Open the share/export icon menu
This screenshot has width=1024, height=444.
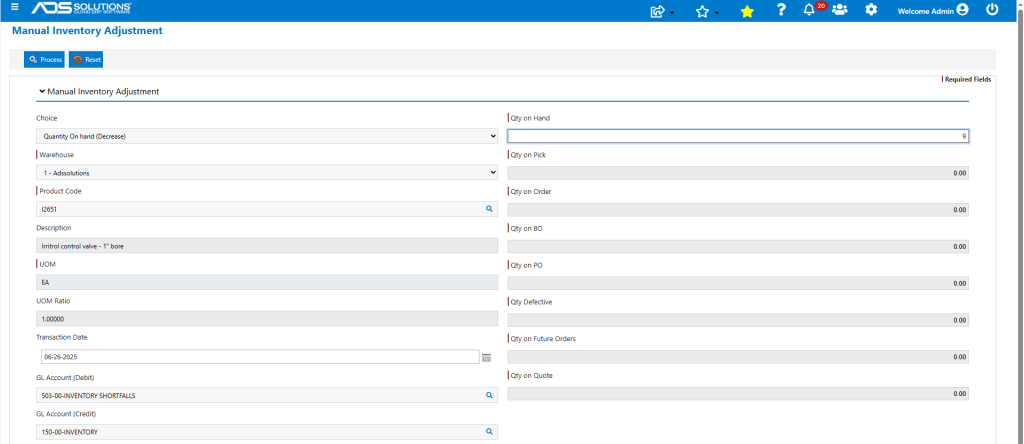pos(658,11)
